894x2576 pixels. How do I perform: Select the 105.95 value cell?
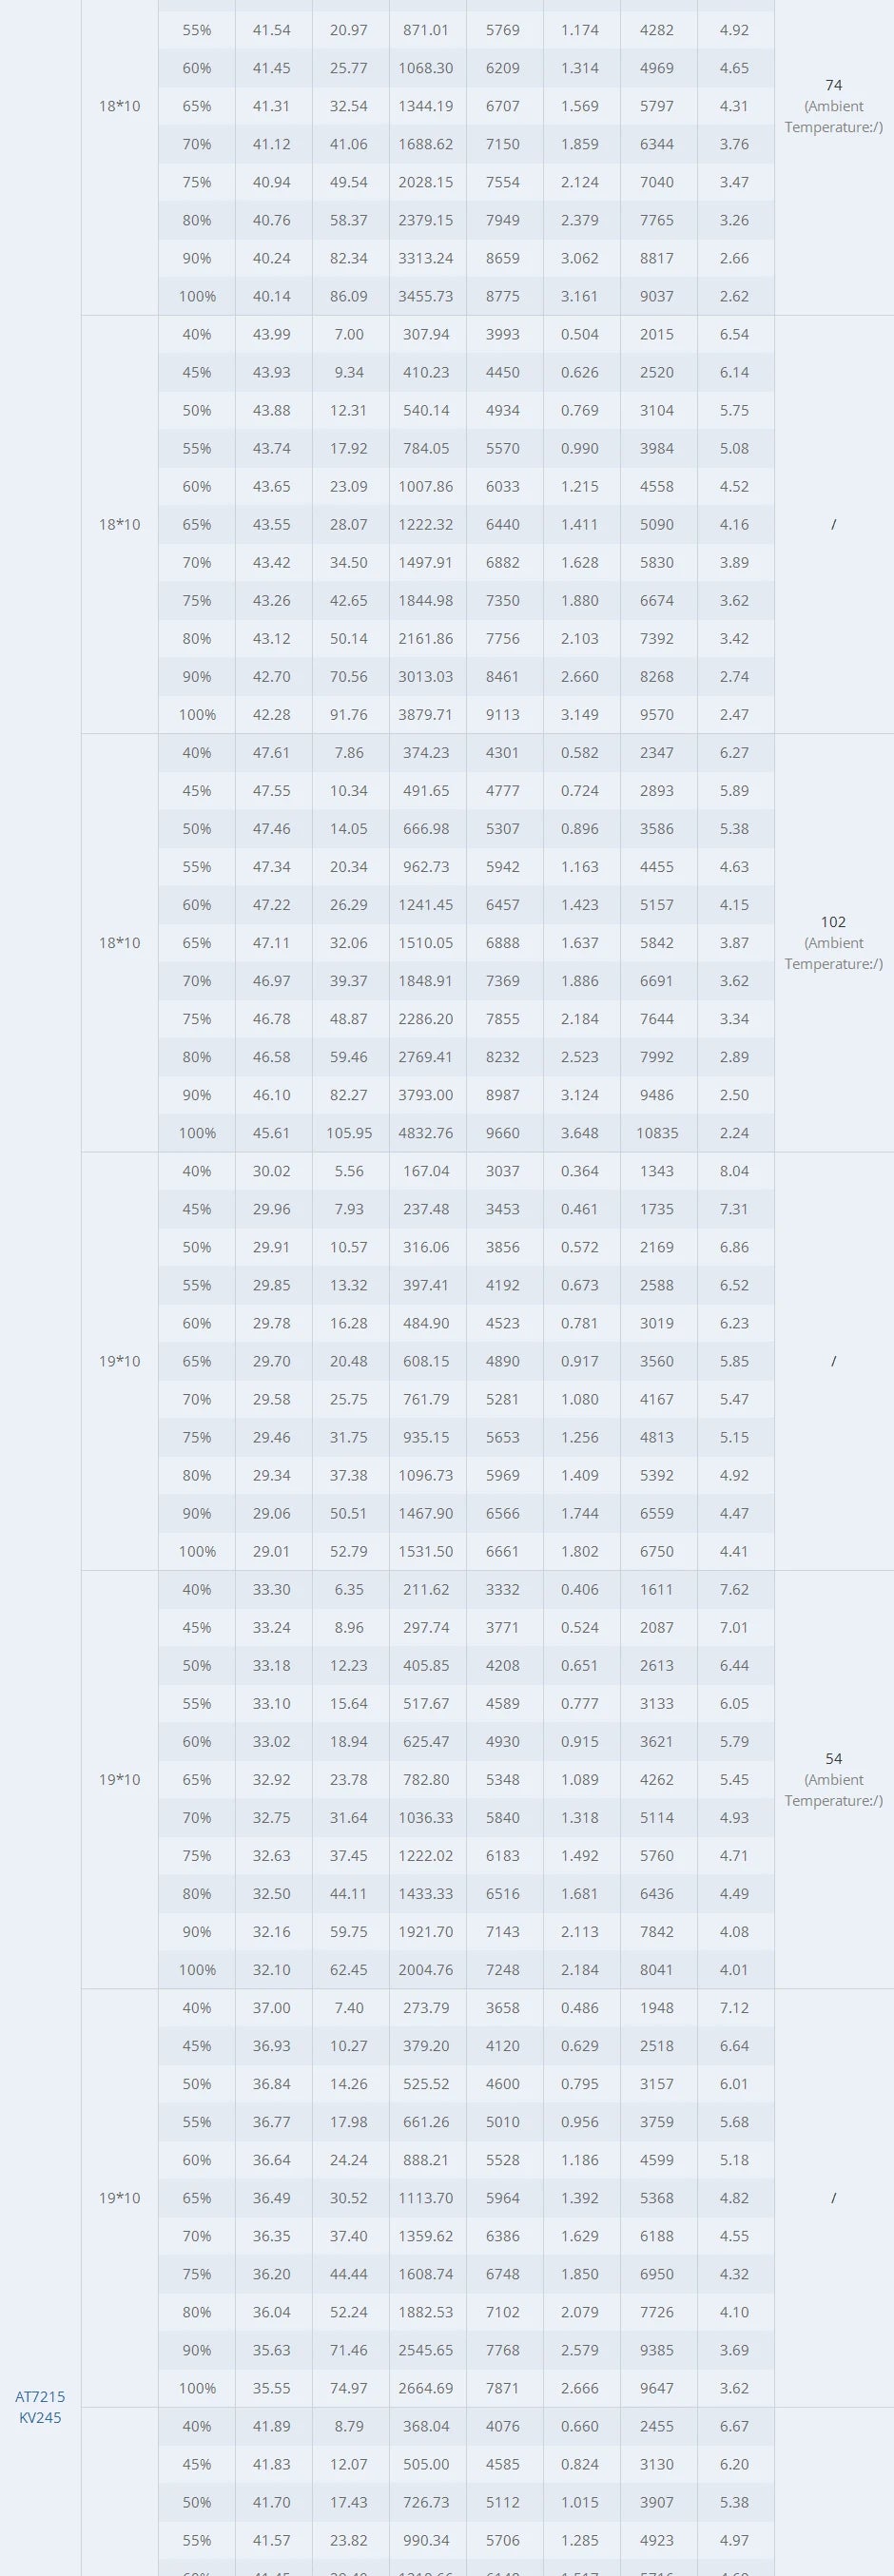click(x=349, y=1133)
